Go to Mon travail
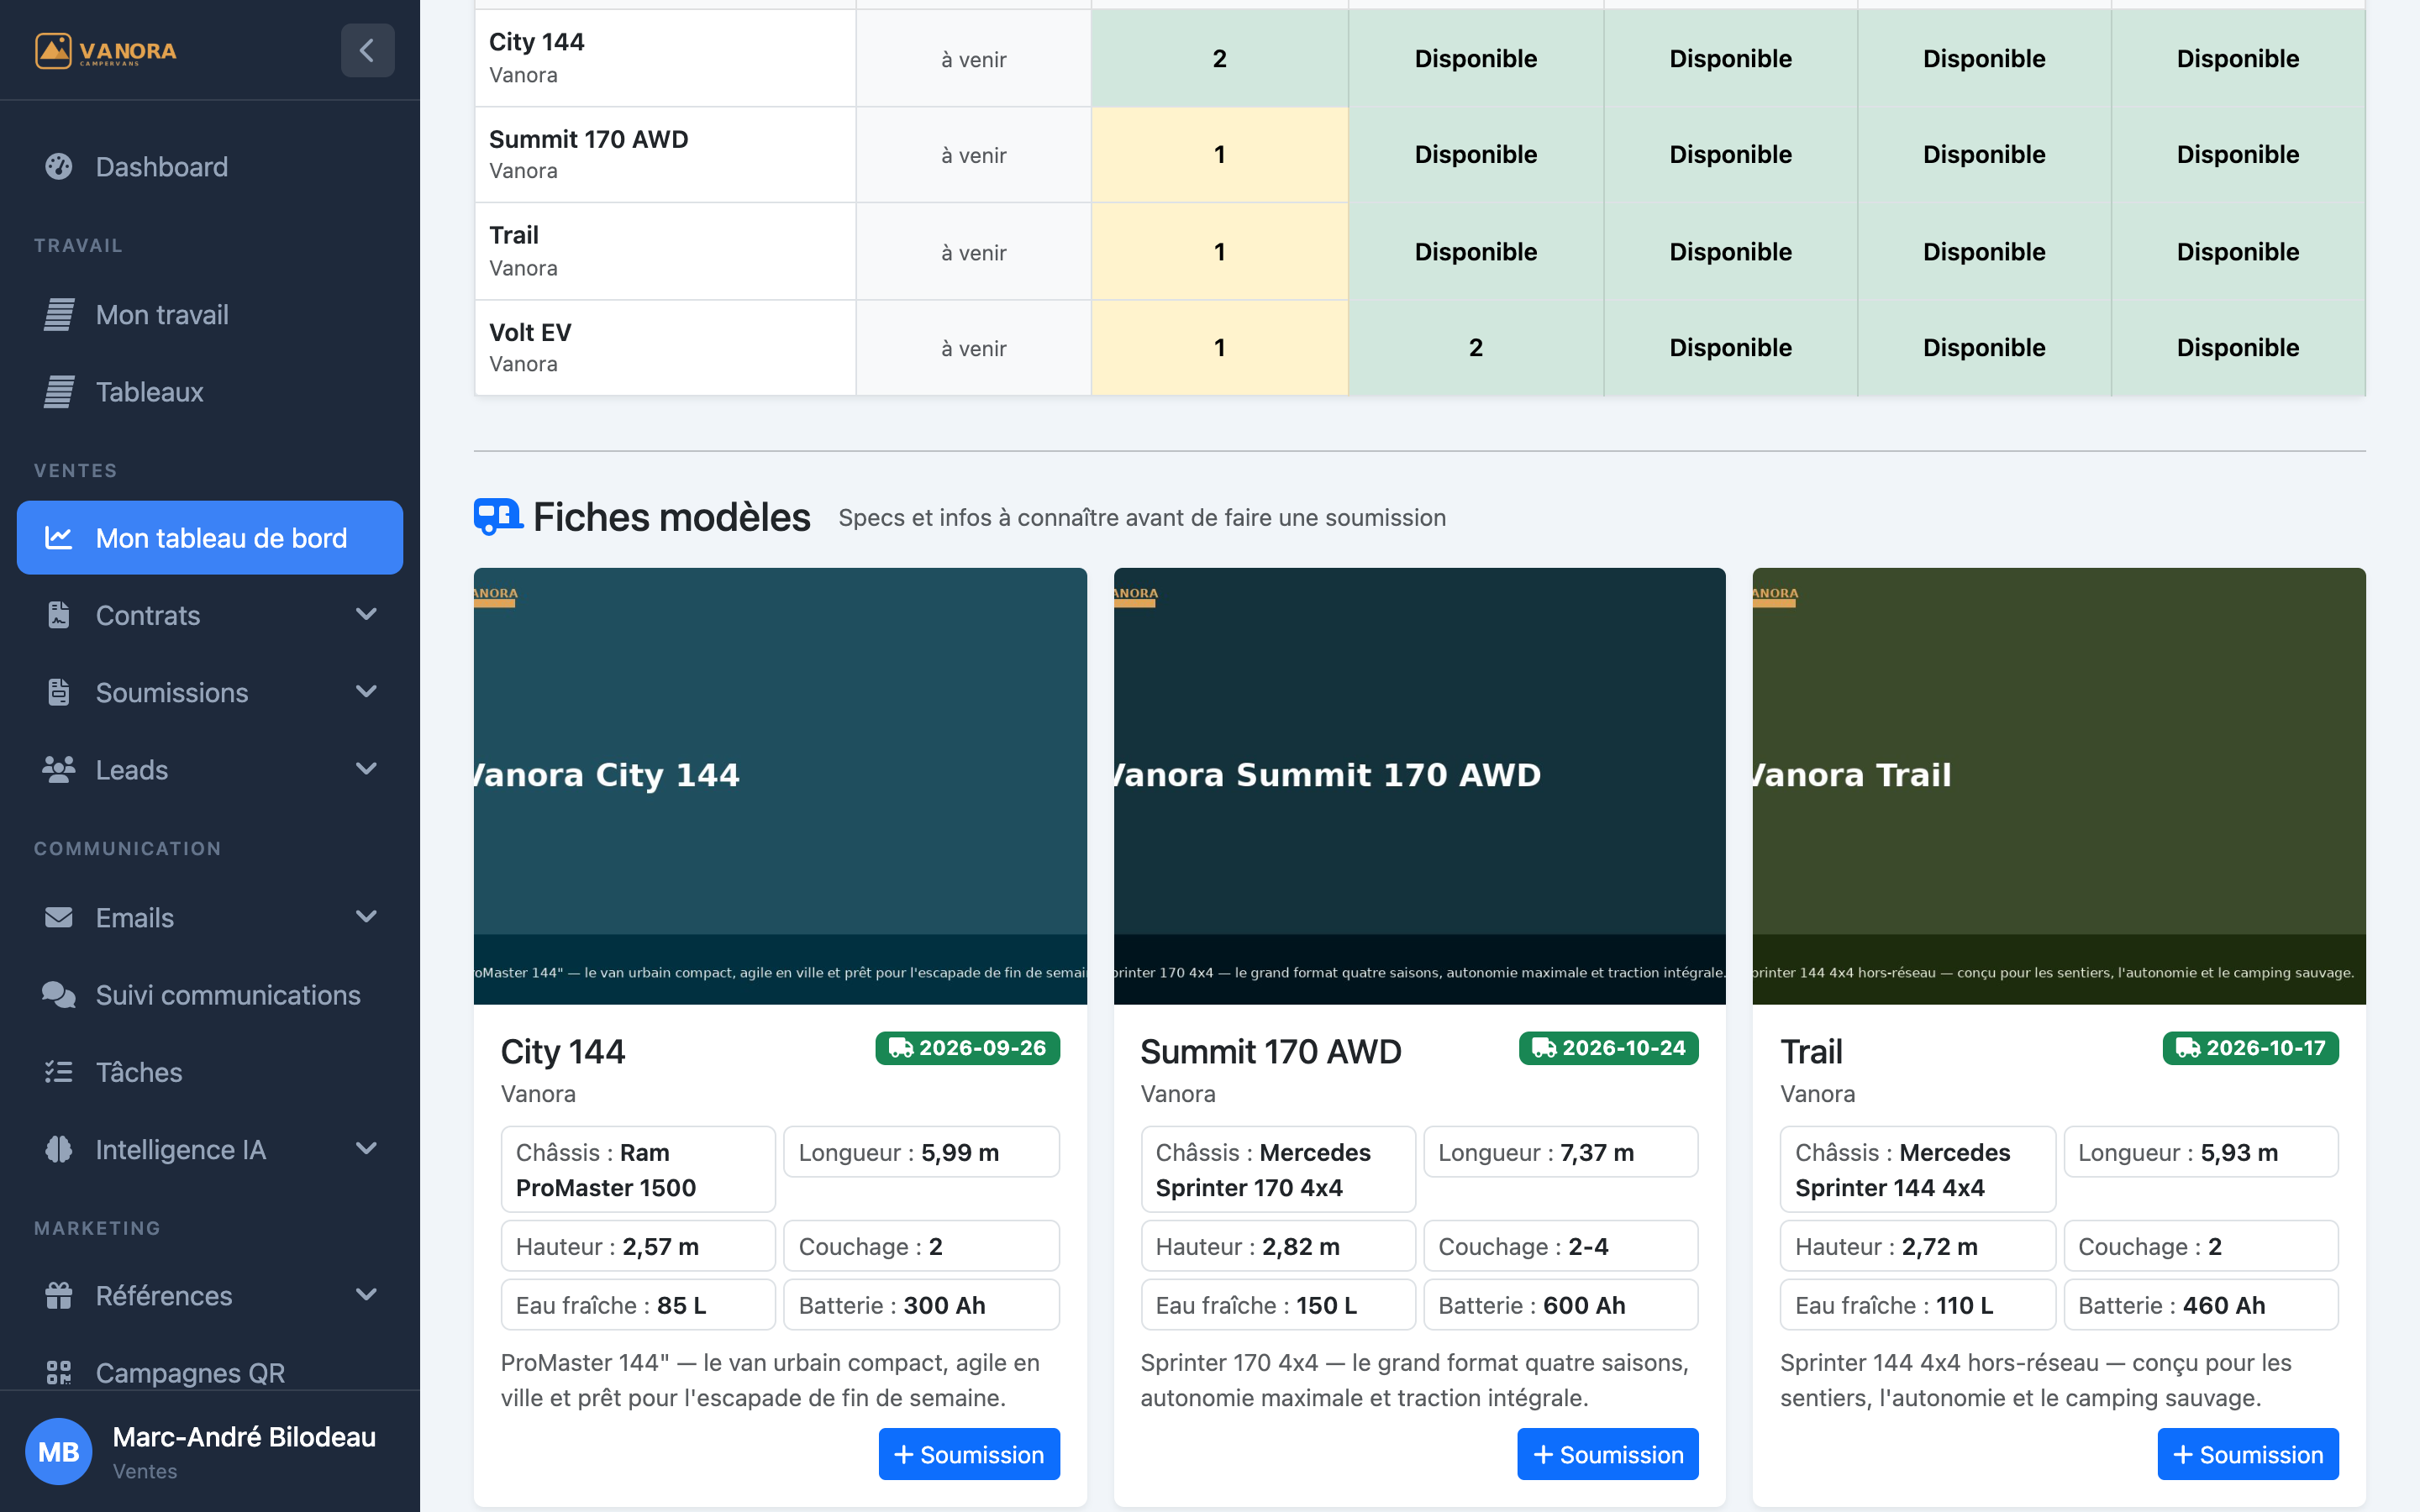 click(210, 314)
